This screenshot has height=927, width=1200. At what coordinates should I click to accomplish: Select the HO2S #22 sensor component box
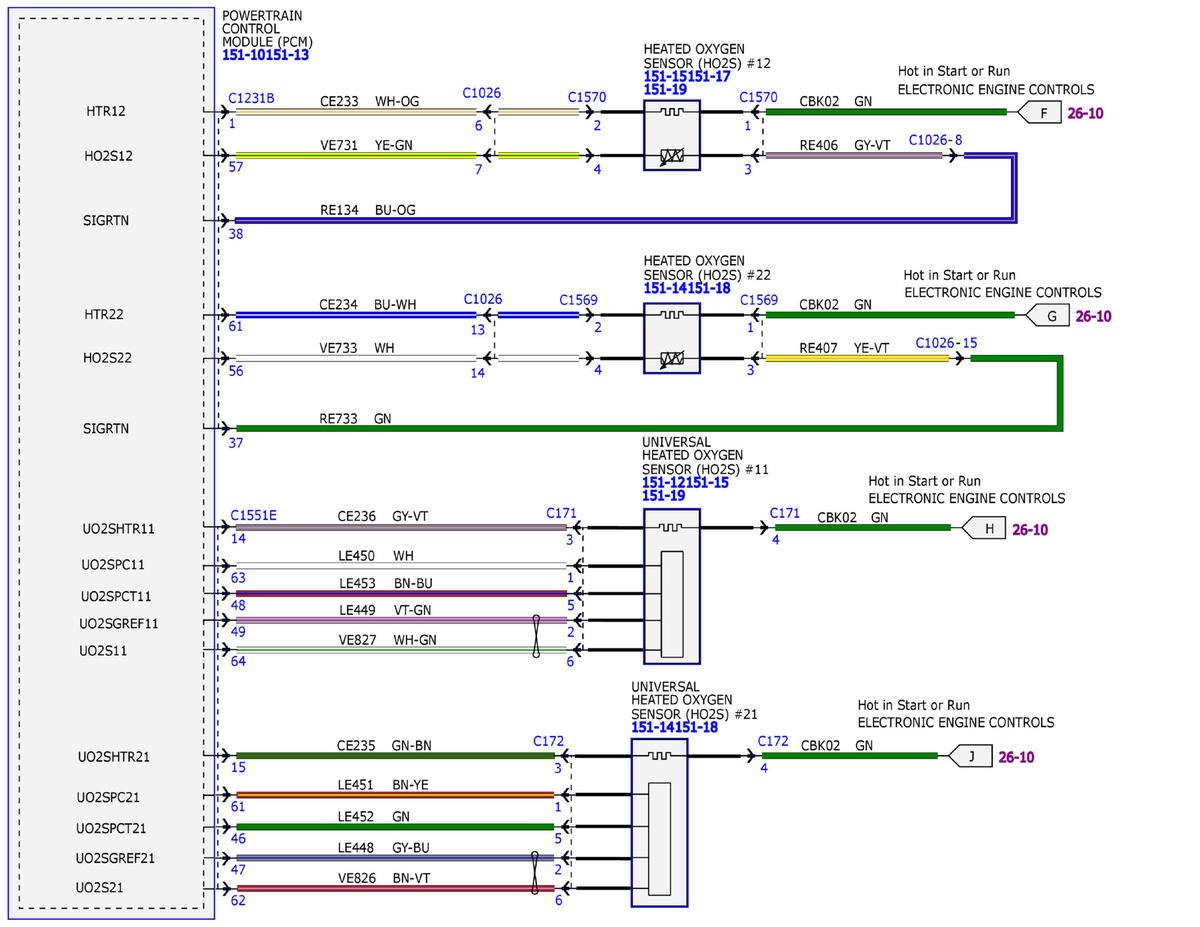coord(671,336)
